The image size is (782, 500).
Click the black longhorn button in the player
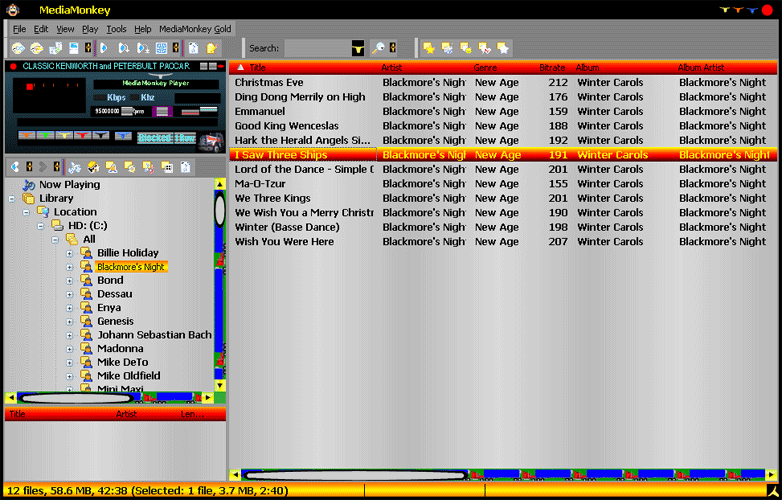point(101,135)
